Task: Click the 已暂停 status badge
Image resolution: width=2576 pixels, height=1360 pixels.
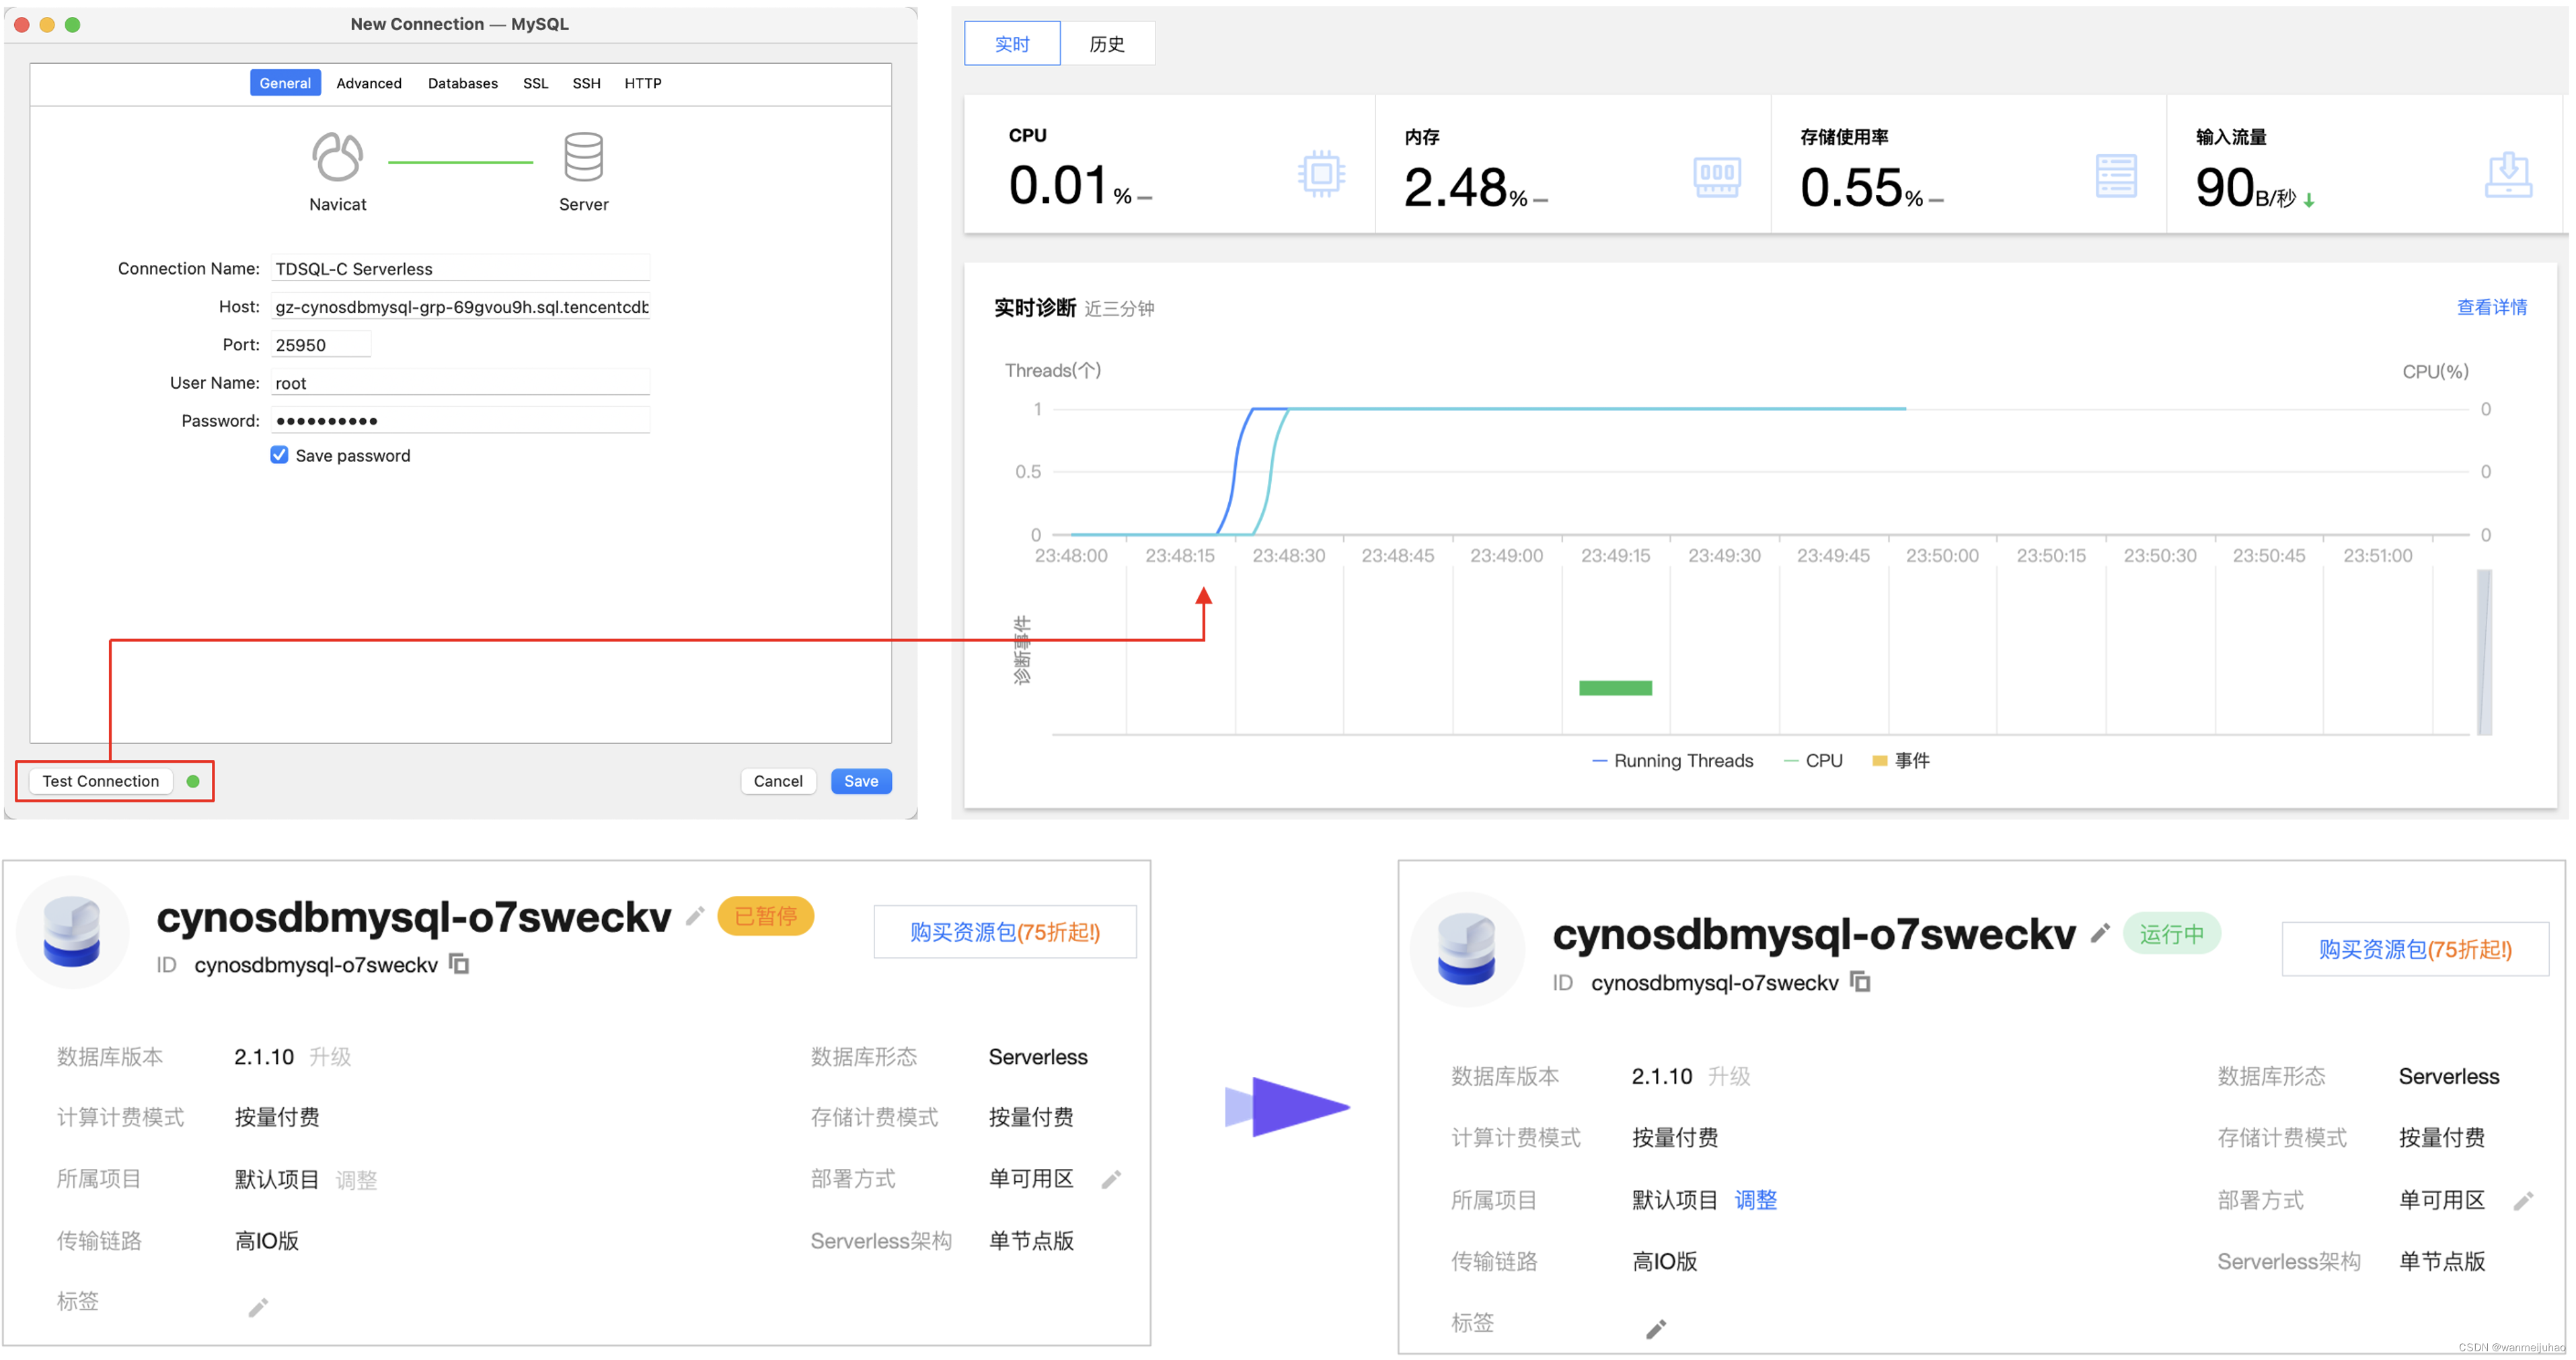Action: [766, 916]
